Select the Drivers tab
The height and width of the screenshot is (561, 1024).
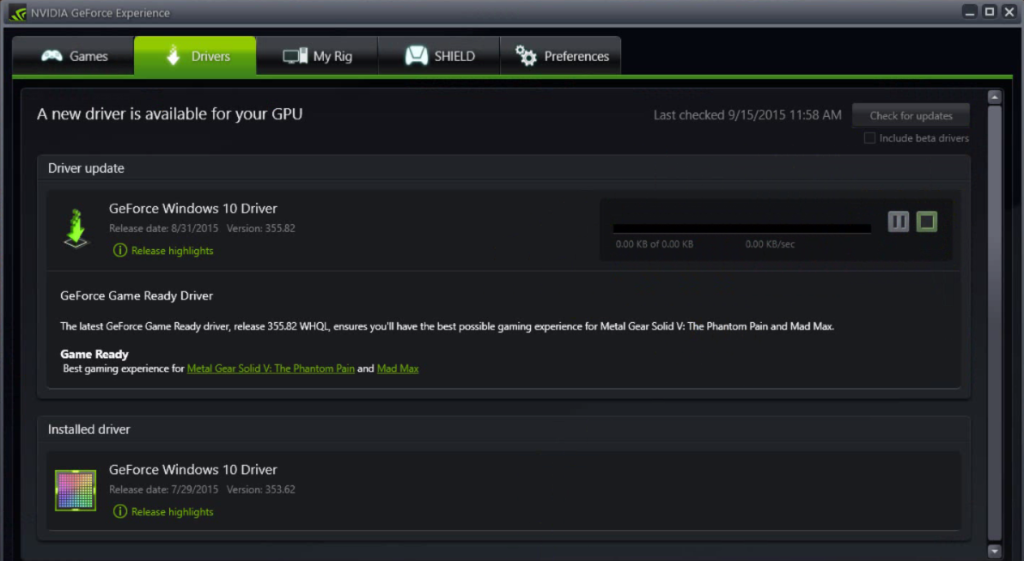195,56
